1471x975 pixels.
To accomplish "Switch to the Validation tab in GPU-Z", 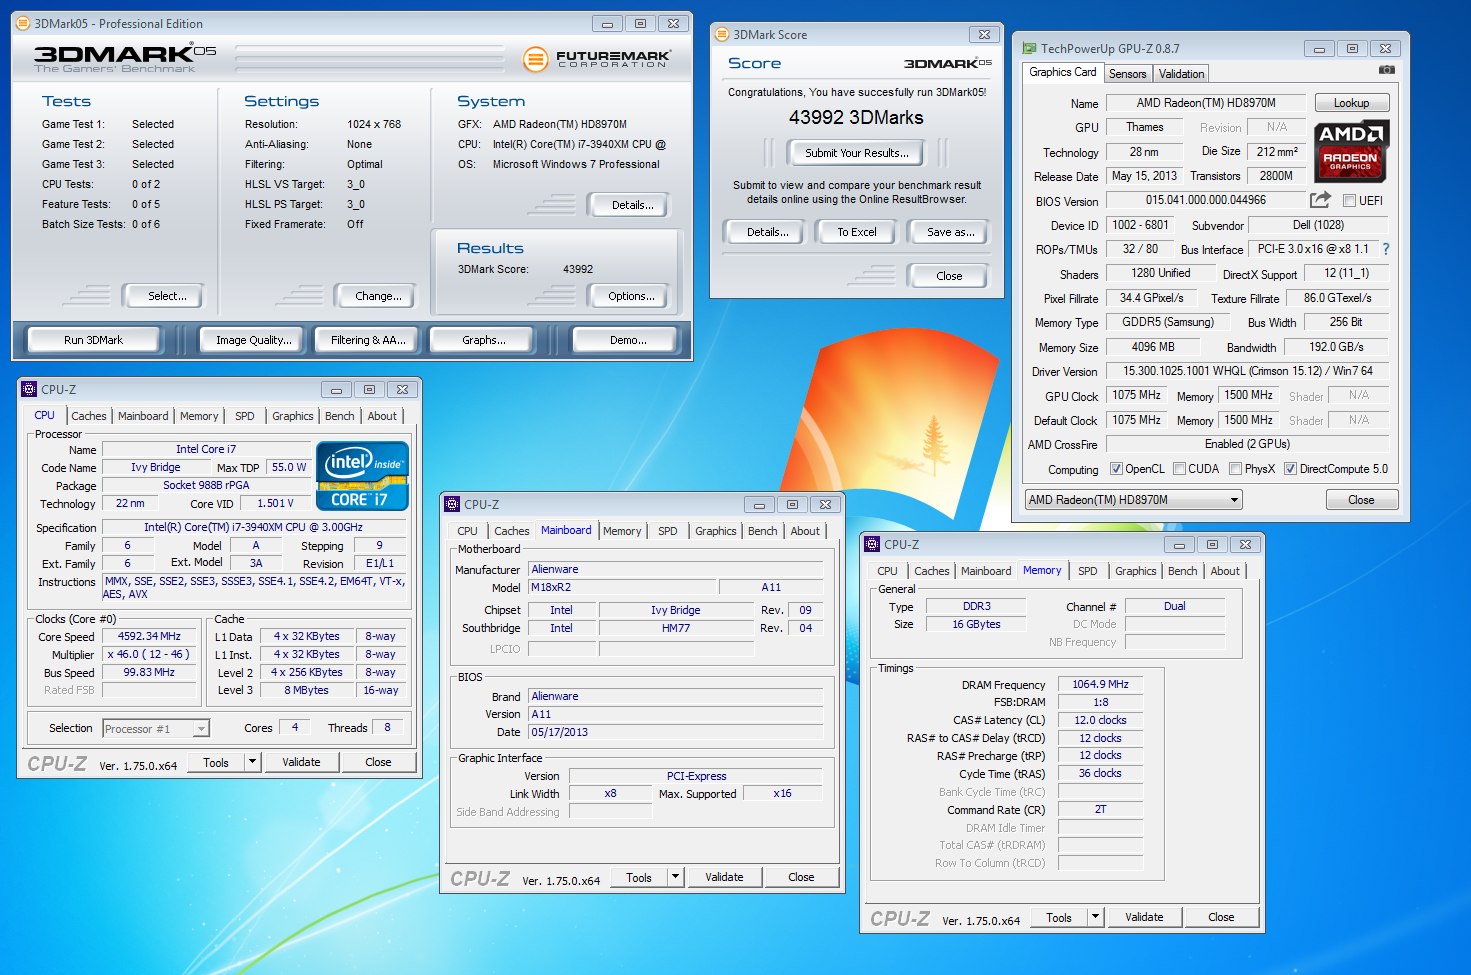I will (1181, 74).
